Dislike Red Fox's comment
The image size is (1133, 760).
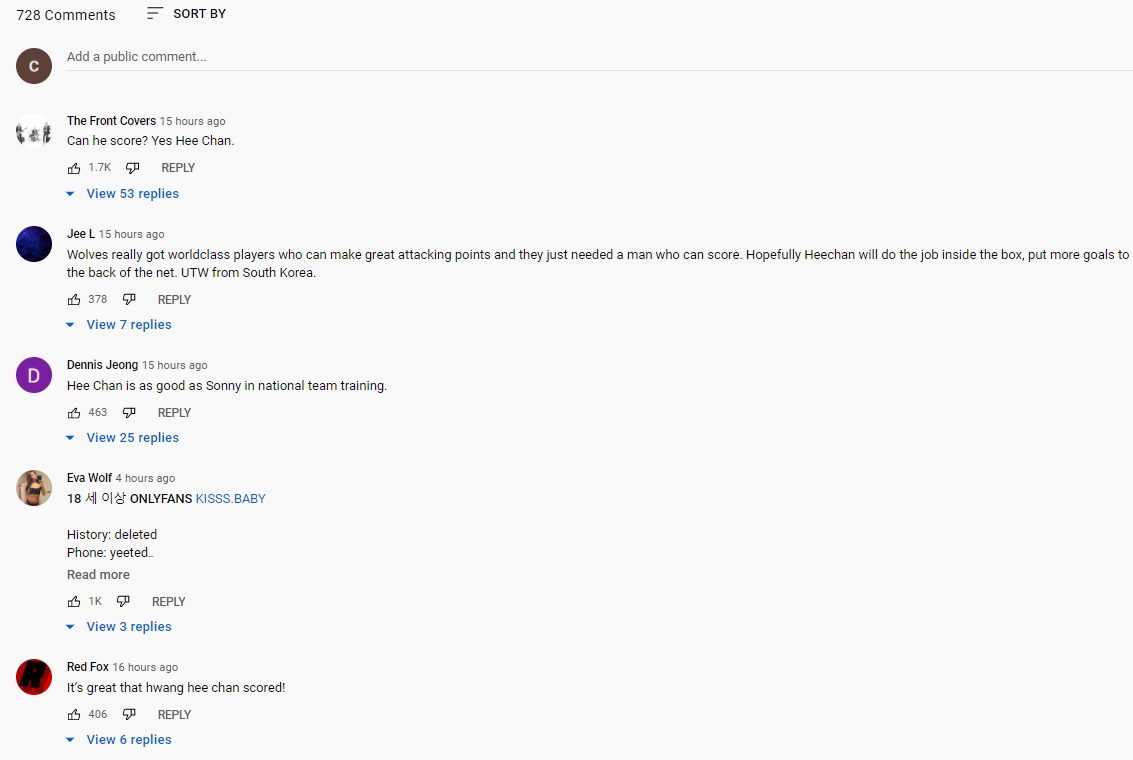(x=129, y=715)
